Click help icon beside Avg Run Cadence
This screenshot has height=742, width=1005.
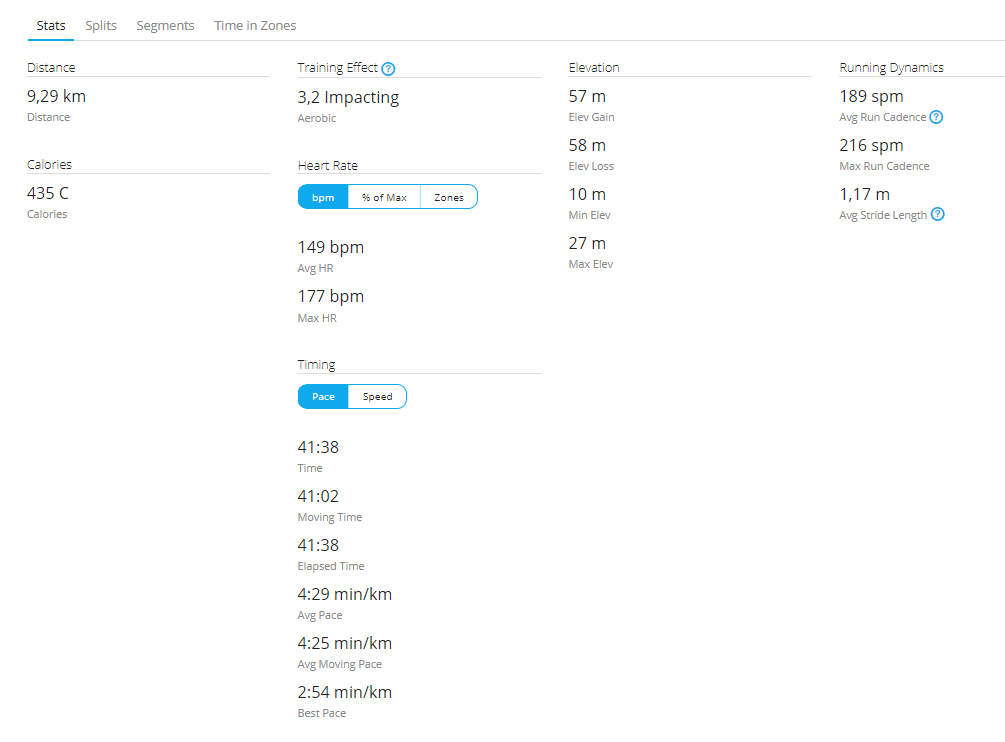tap(936, 117)
